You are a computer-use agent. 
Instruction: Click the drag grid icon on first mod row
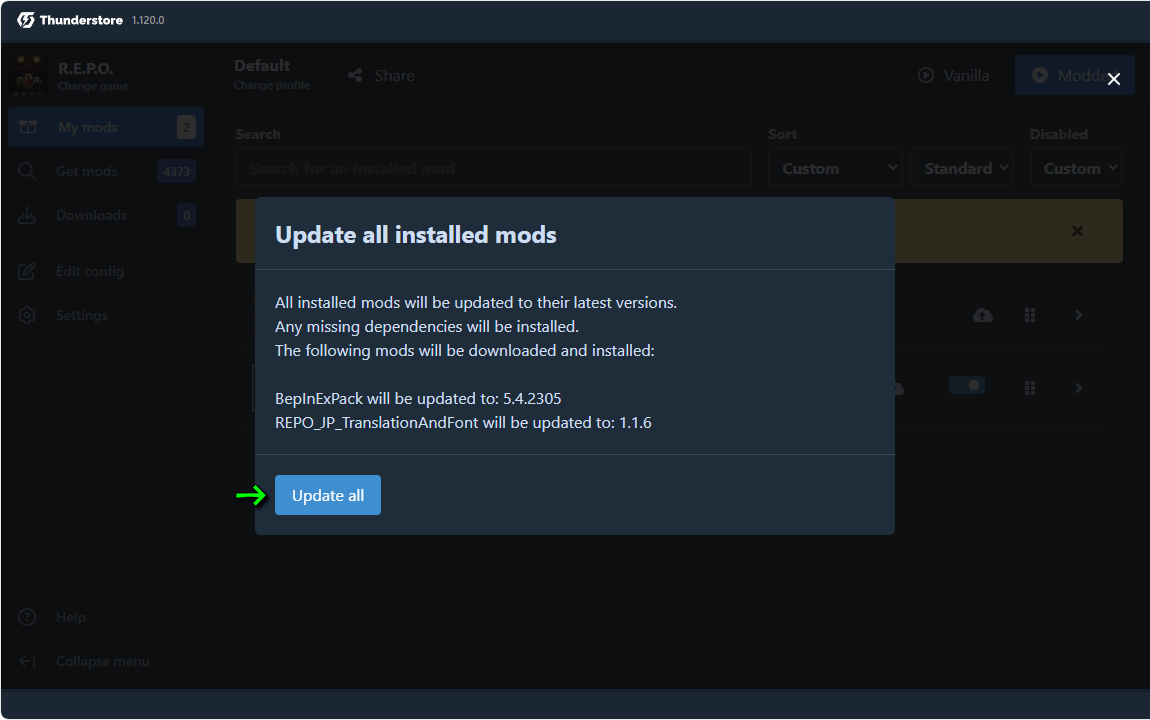tap(1030, 315)
